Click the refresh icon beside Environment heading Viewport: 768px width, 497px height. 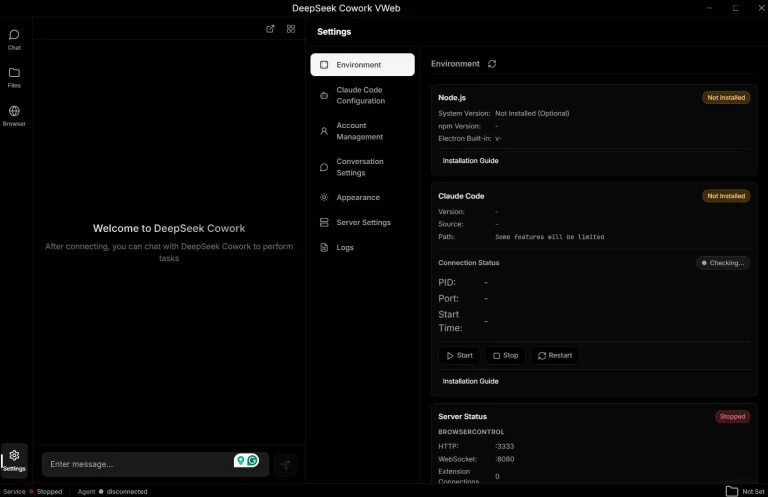pyautogui.click(x=492, y=64)
